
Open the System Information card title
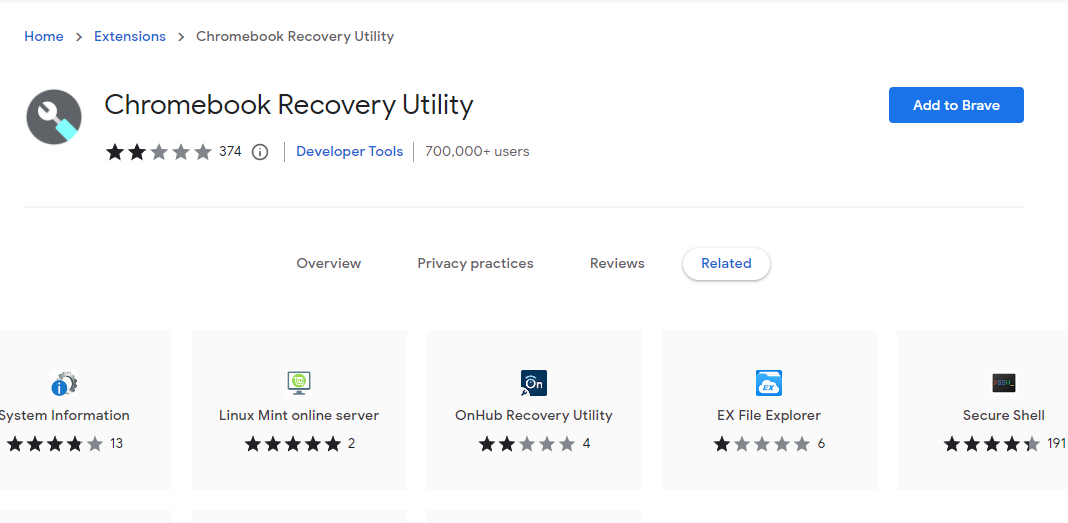[64, 415]
